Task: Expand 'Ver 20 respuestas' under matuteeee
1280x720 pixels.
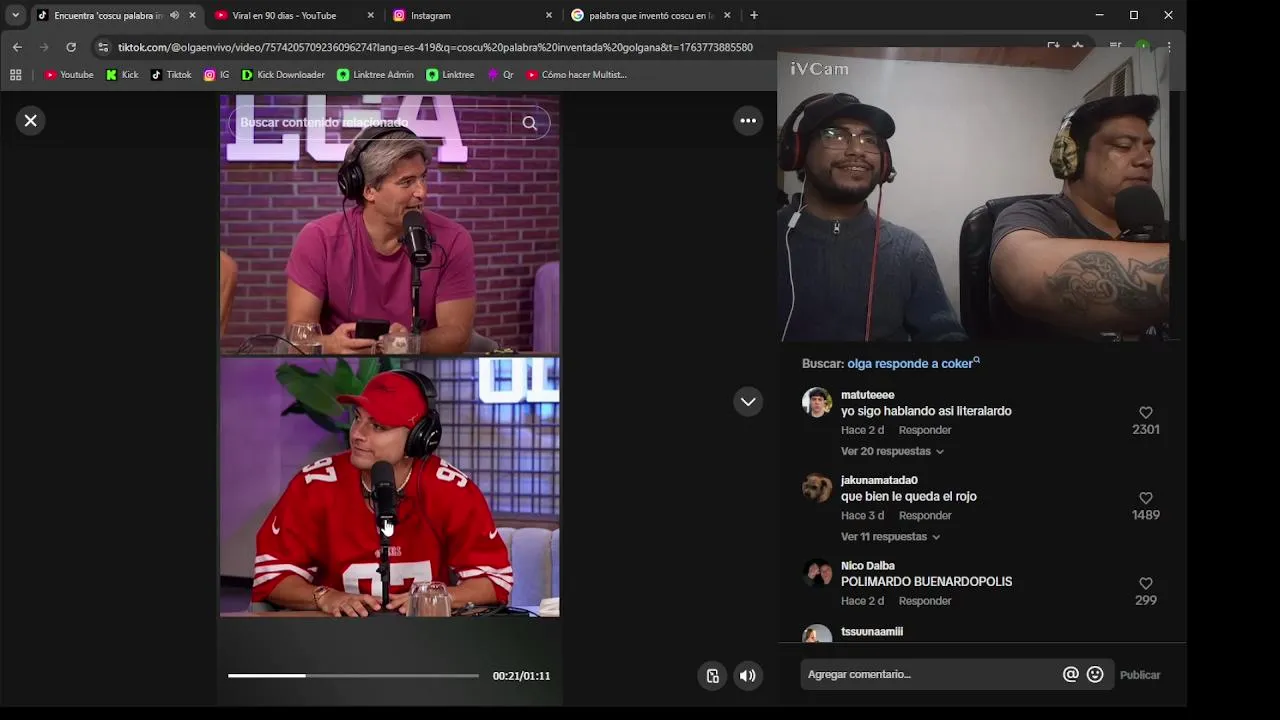Action: pos(892,451)
